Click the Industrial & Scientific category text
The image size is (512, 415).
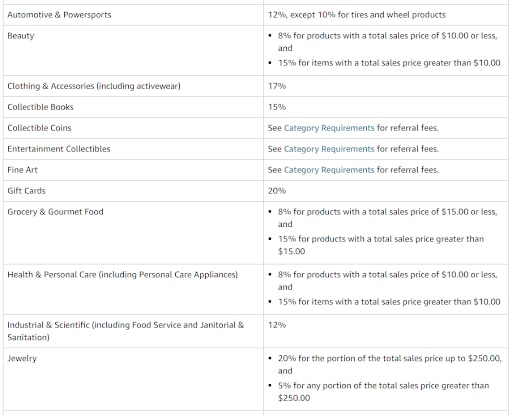click(x=126, y=331)
